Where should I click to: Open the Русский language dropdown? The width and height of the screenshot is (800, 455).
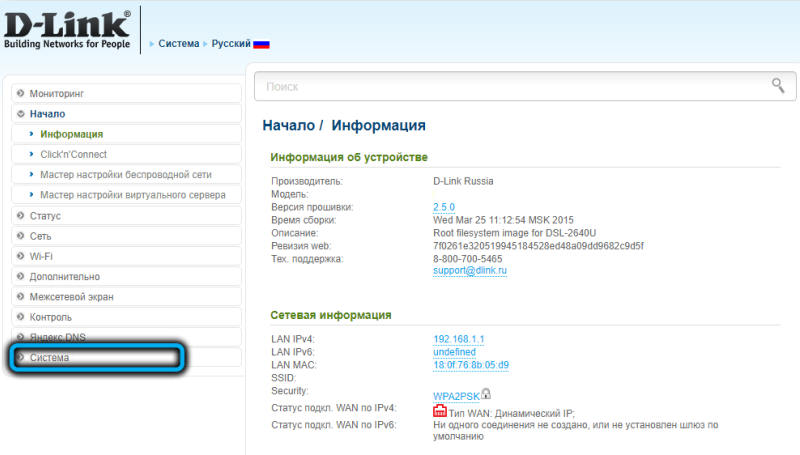coord(230,44)
